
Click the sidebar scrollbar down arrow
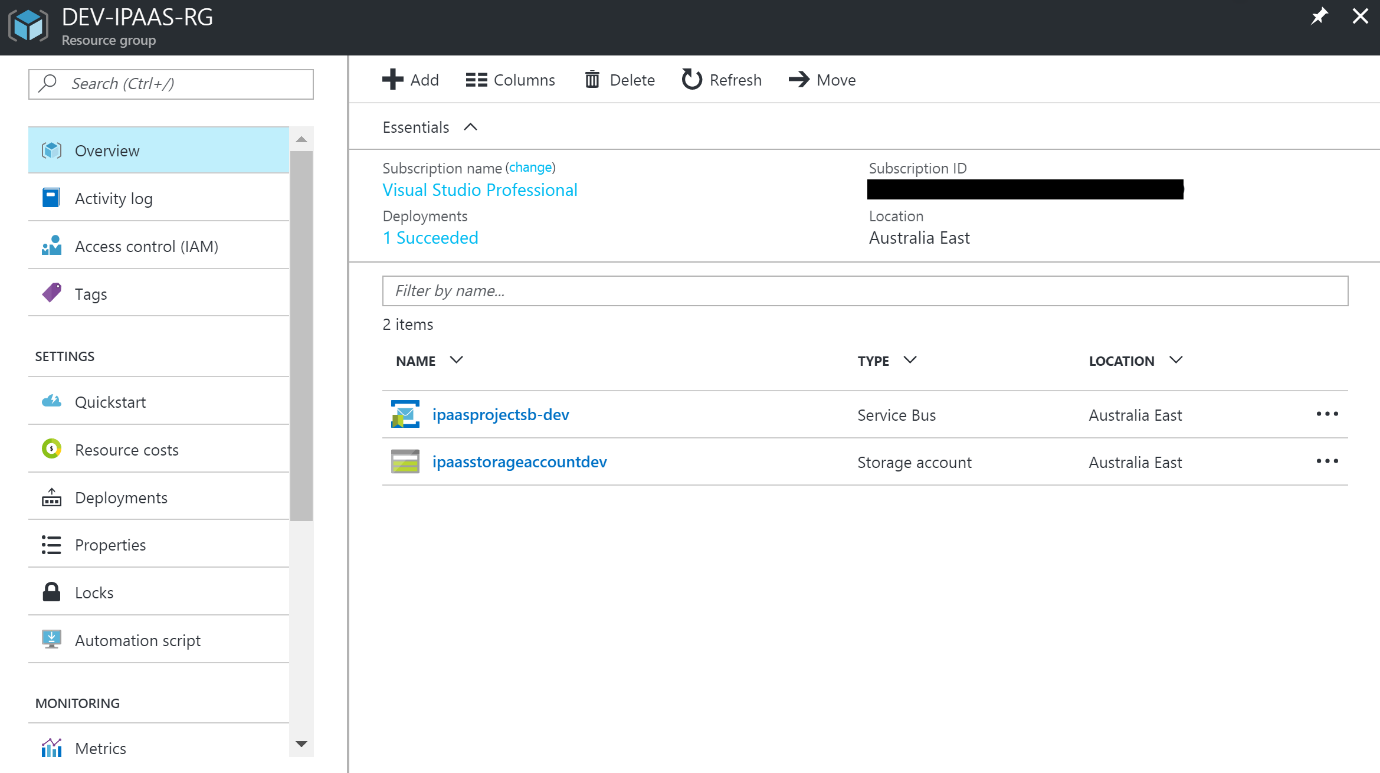click(x=302, y=745)
